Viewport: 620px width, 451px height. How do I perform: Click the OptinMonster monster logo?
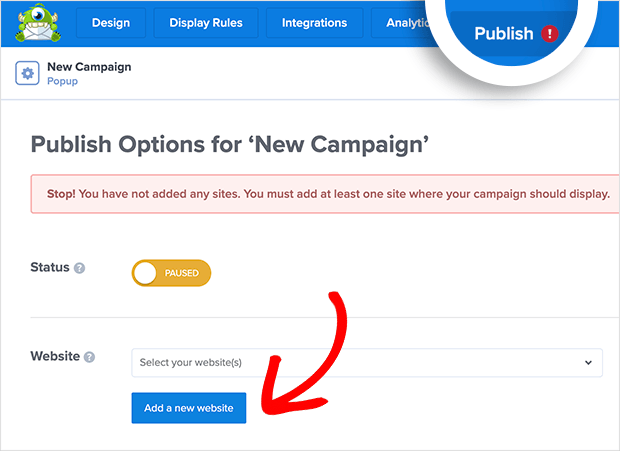38,23
